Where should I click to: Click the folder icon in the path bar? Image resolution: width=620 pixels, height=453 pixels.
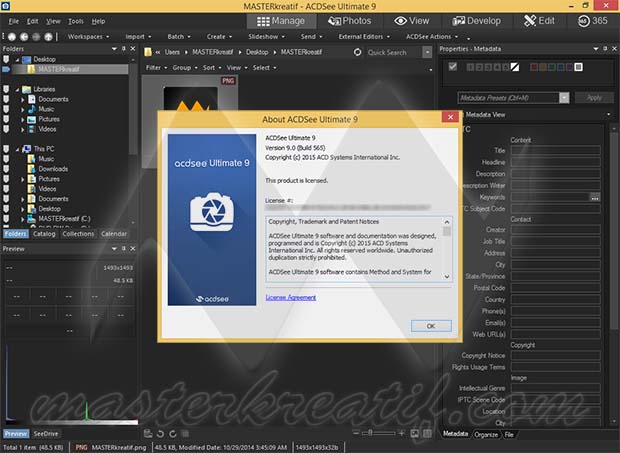click(148, 52)
